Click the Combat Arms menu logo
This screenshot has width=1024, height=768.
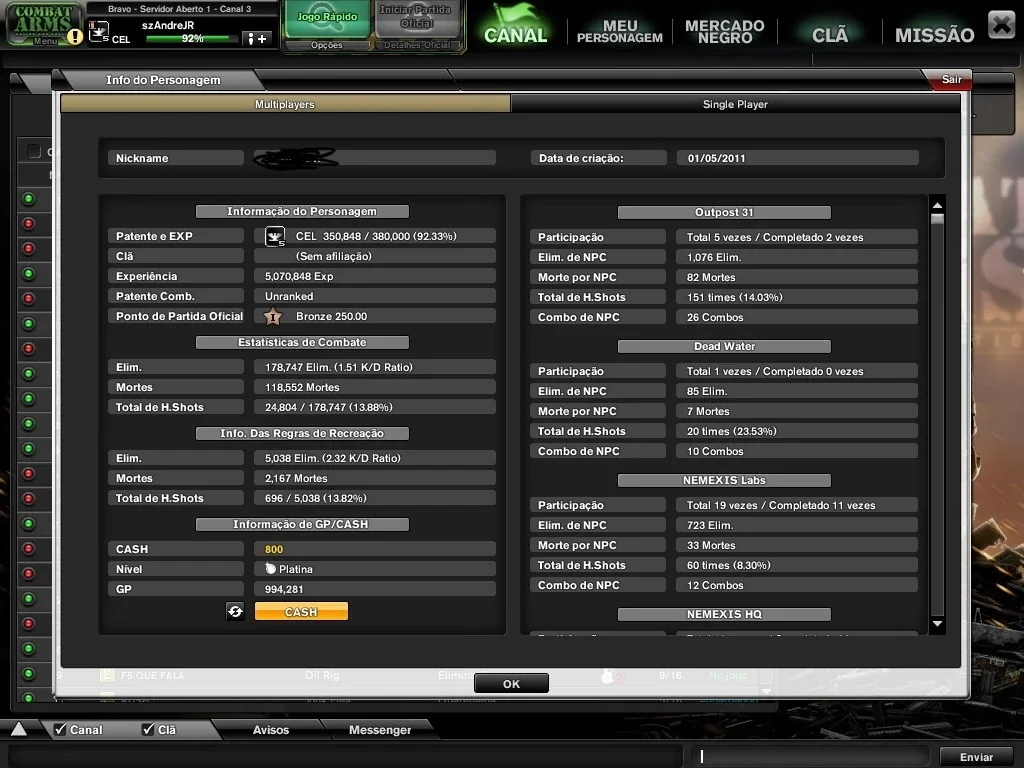point(44,24)
